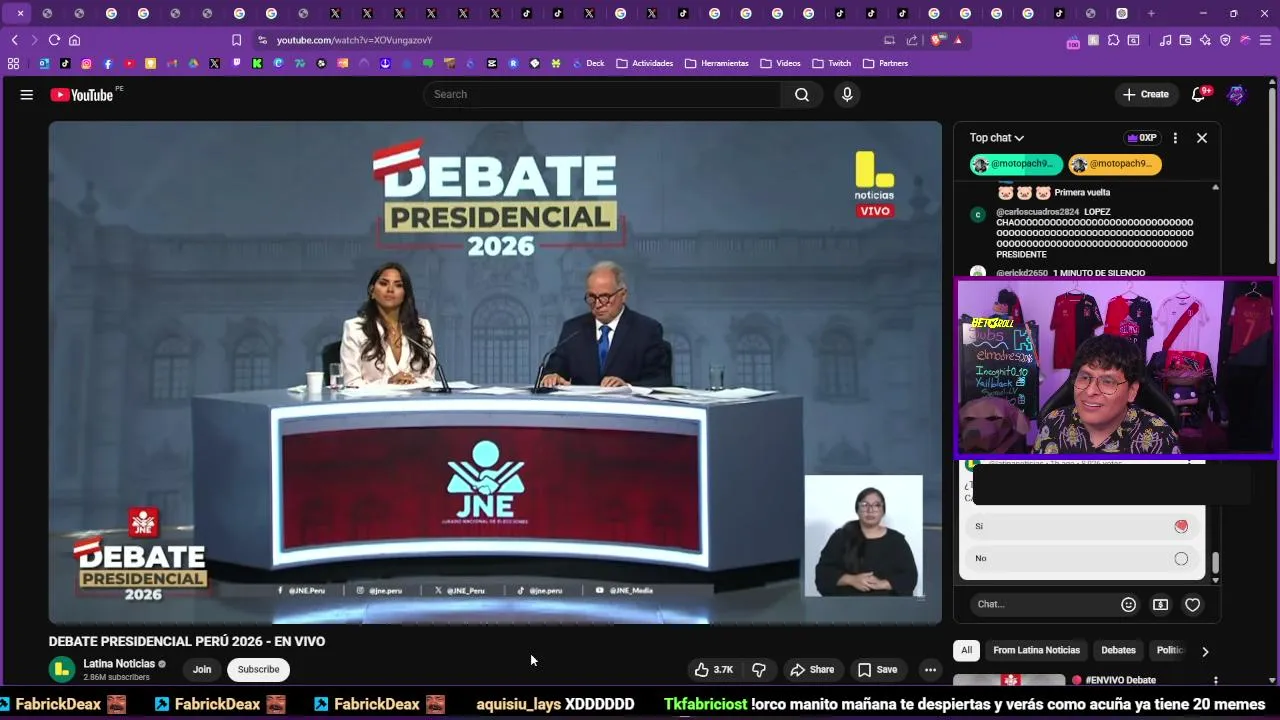Viewport: 1280px width, 720px height.
Task: Expand the Top chat dropdown
Action: click(x=997, y=138)
